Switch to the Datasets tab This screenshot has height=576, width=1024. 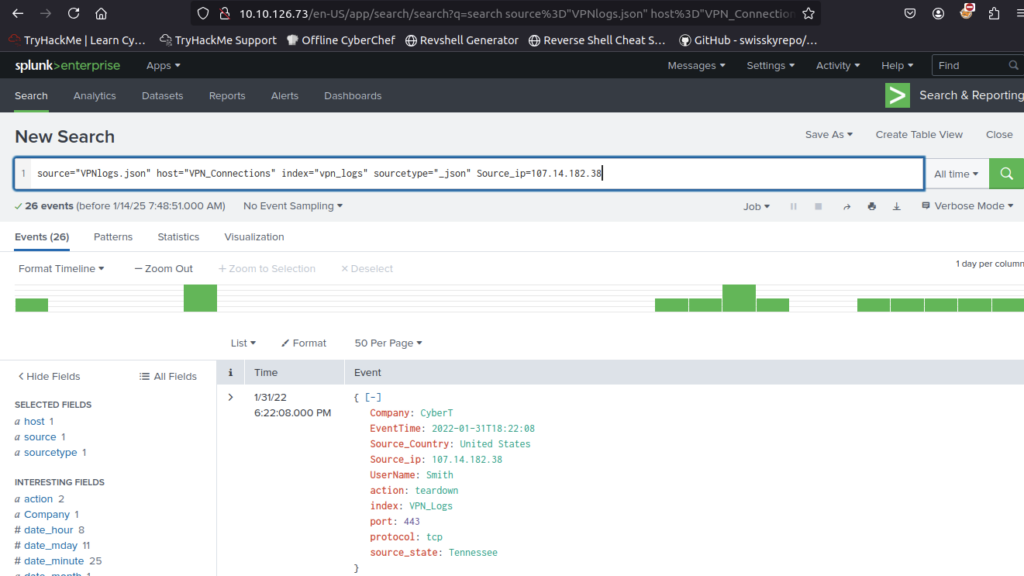(162, 95)
